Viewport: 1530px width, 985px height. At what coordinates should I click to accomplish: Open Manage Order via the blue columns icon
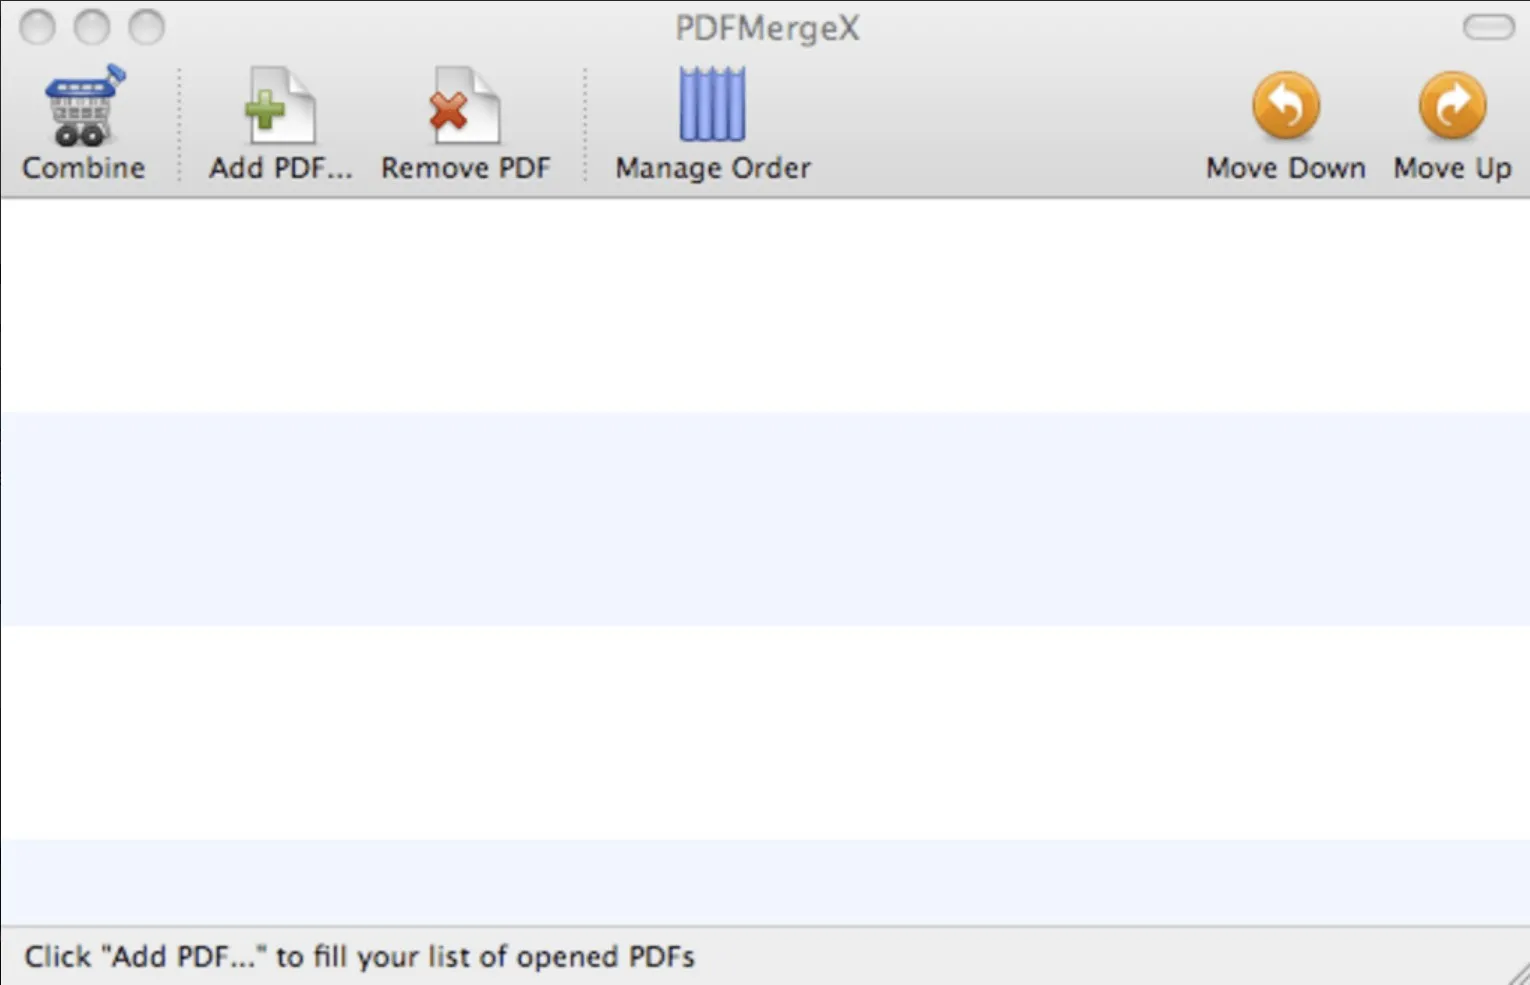click(x=712, y=104)
